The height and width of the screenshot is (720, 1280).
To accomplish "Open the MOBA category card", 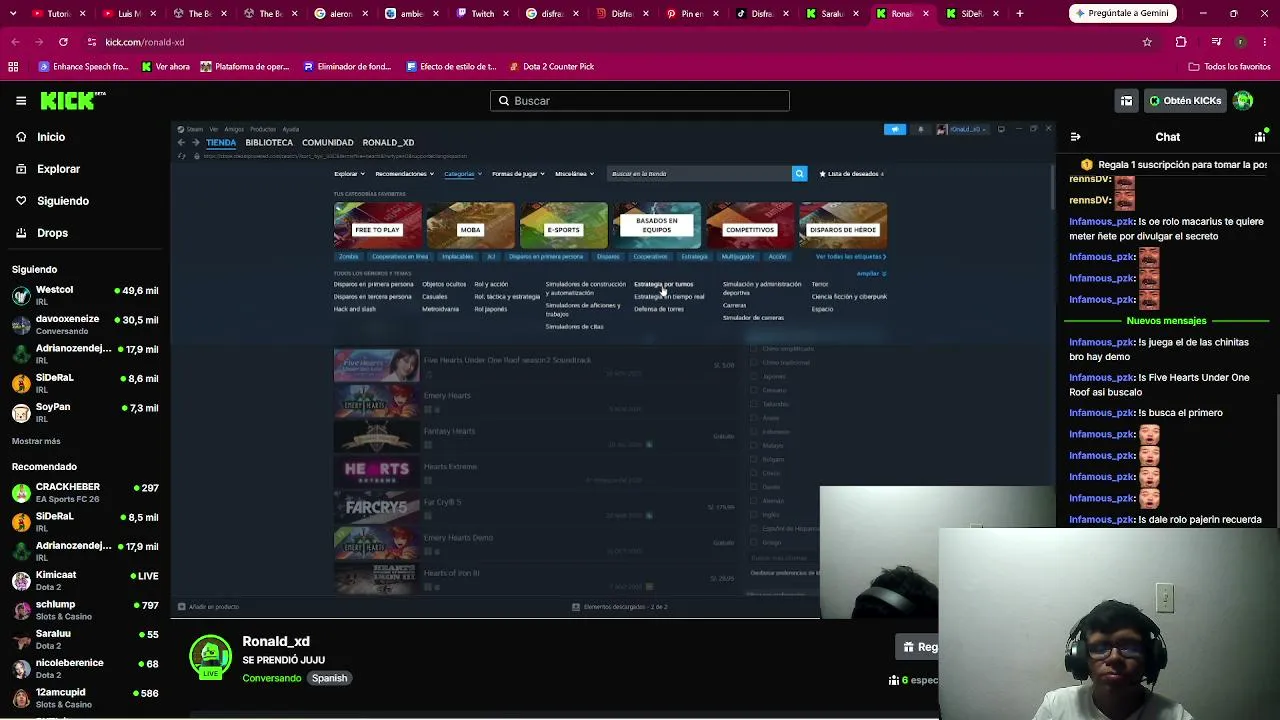I will tap(470, 225).
